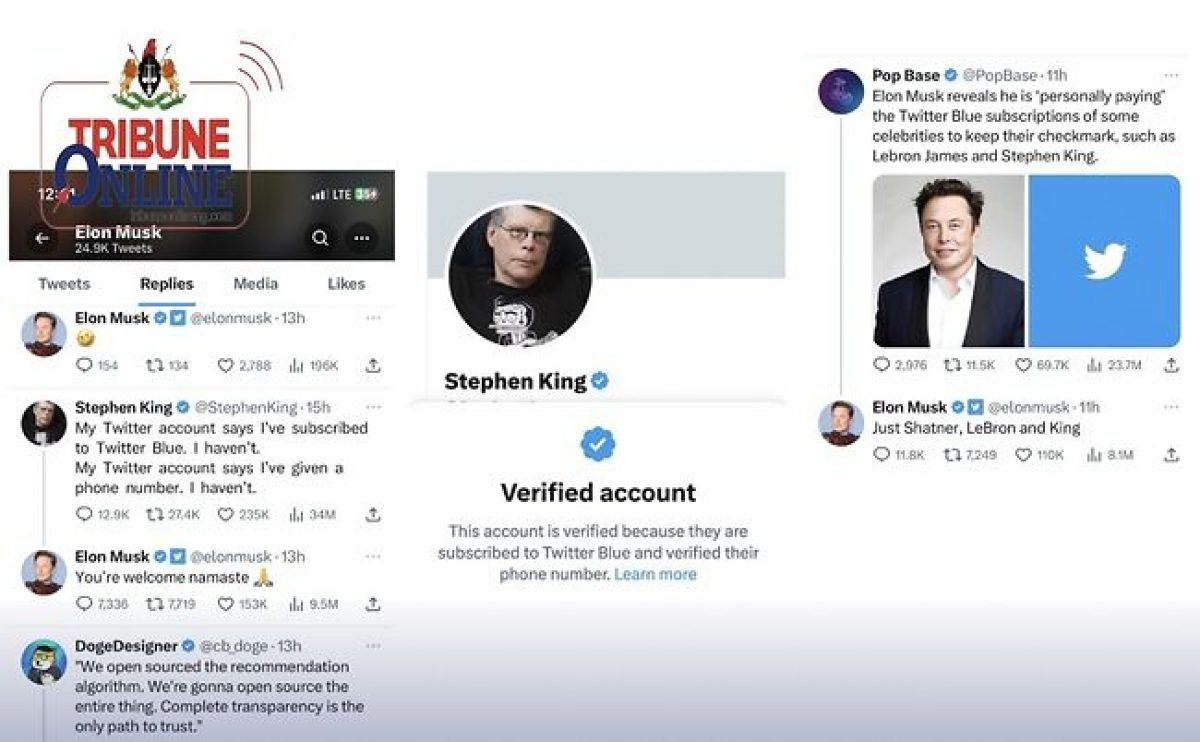Tap the back arrow beside Elon Musk header
1200x742 pixels.
[x=41, y=238]
